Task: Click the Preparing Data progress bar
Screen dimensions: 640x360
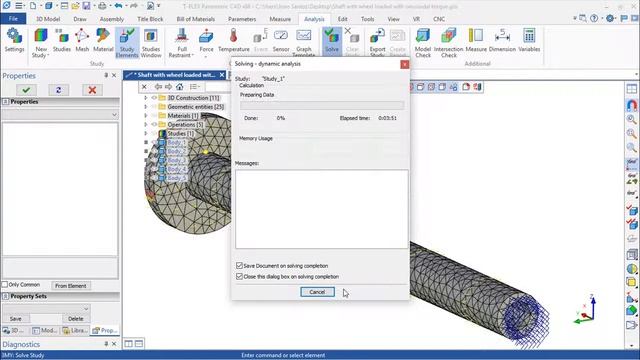Action: point(322,106)
